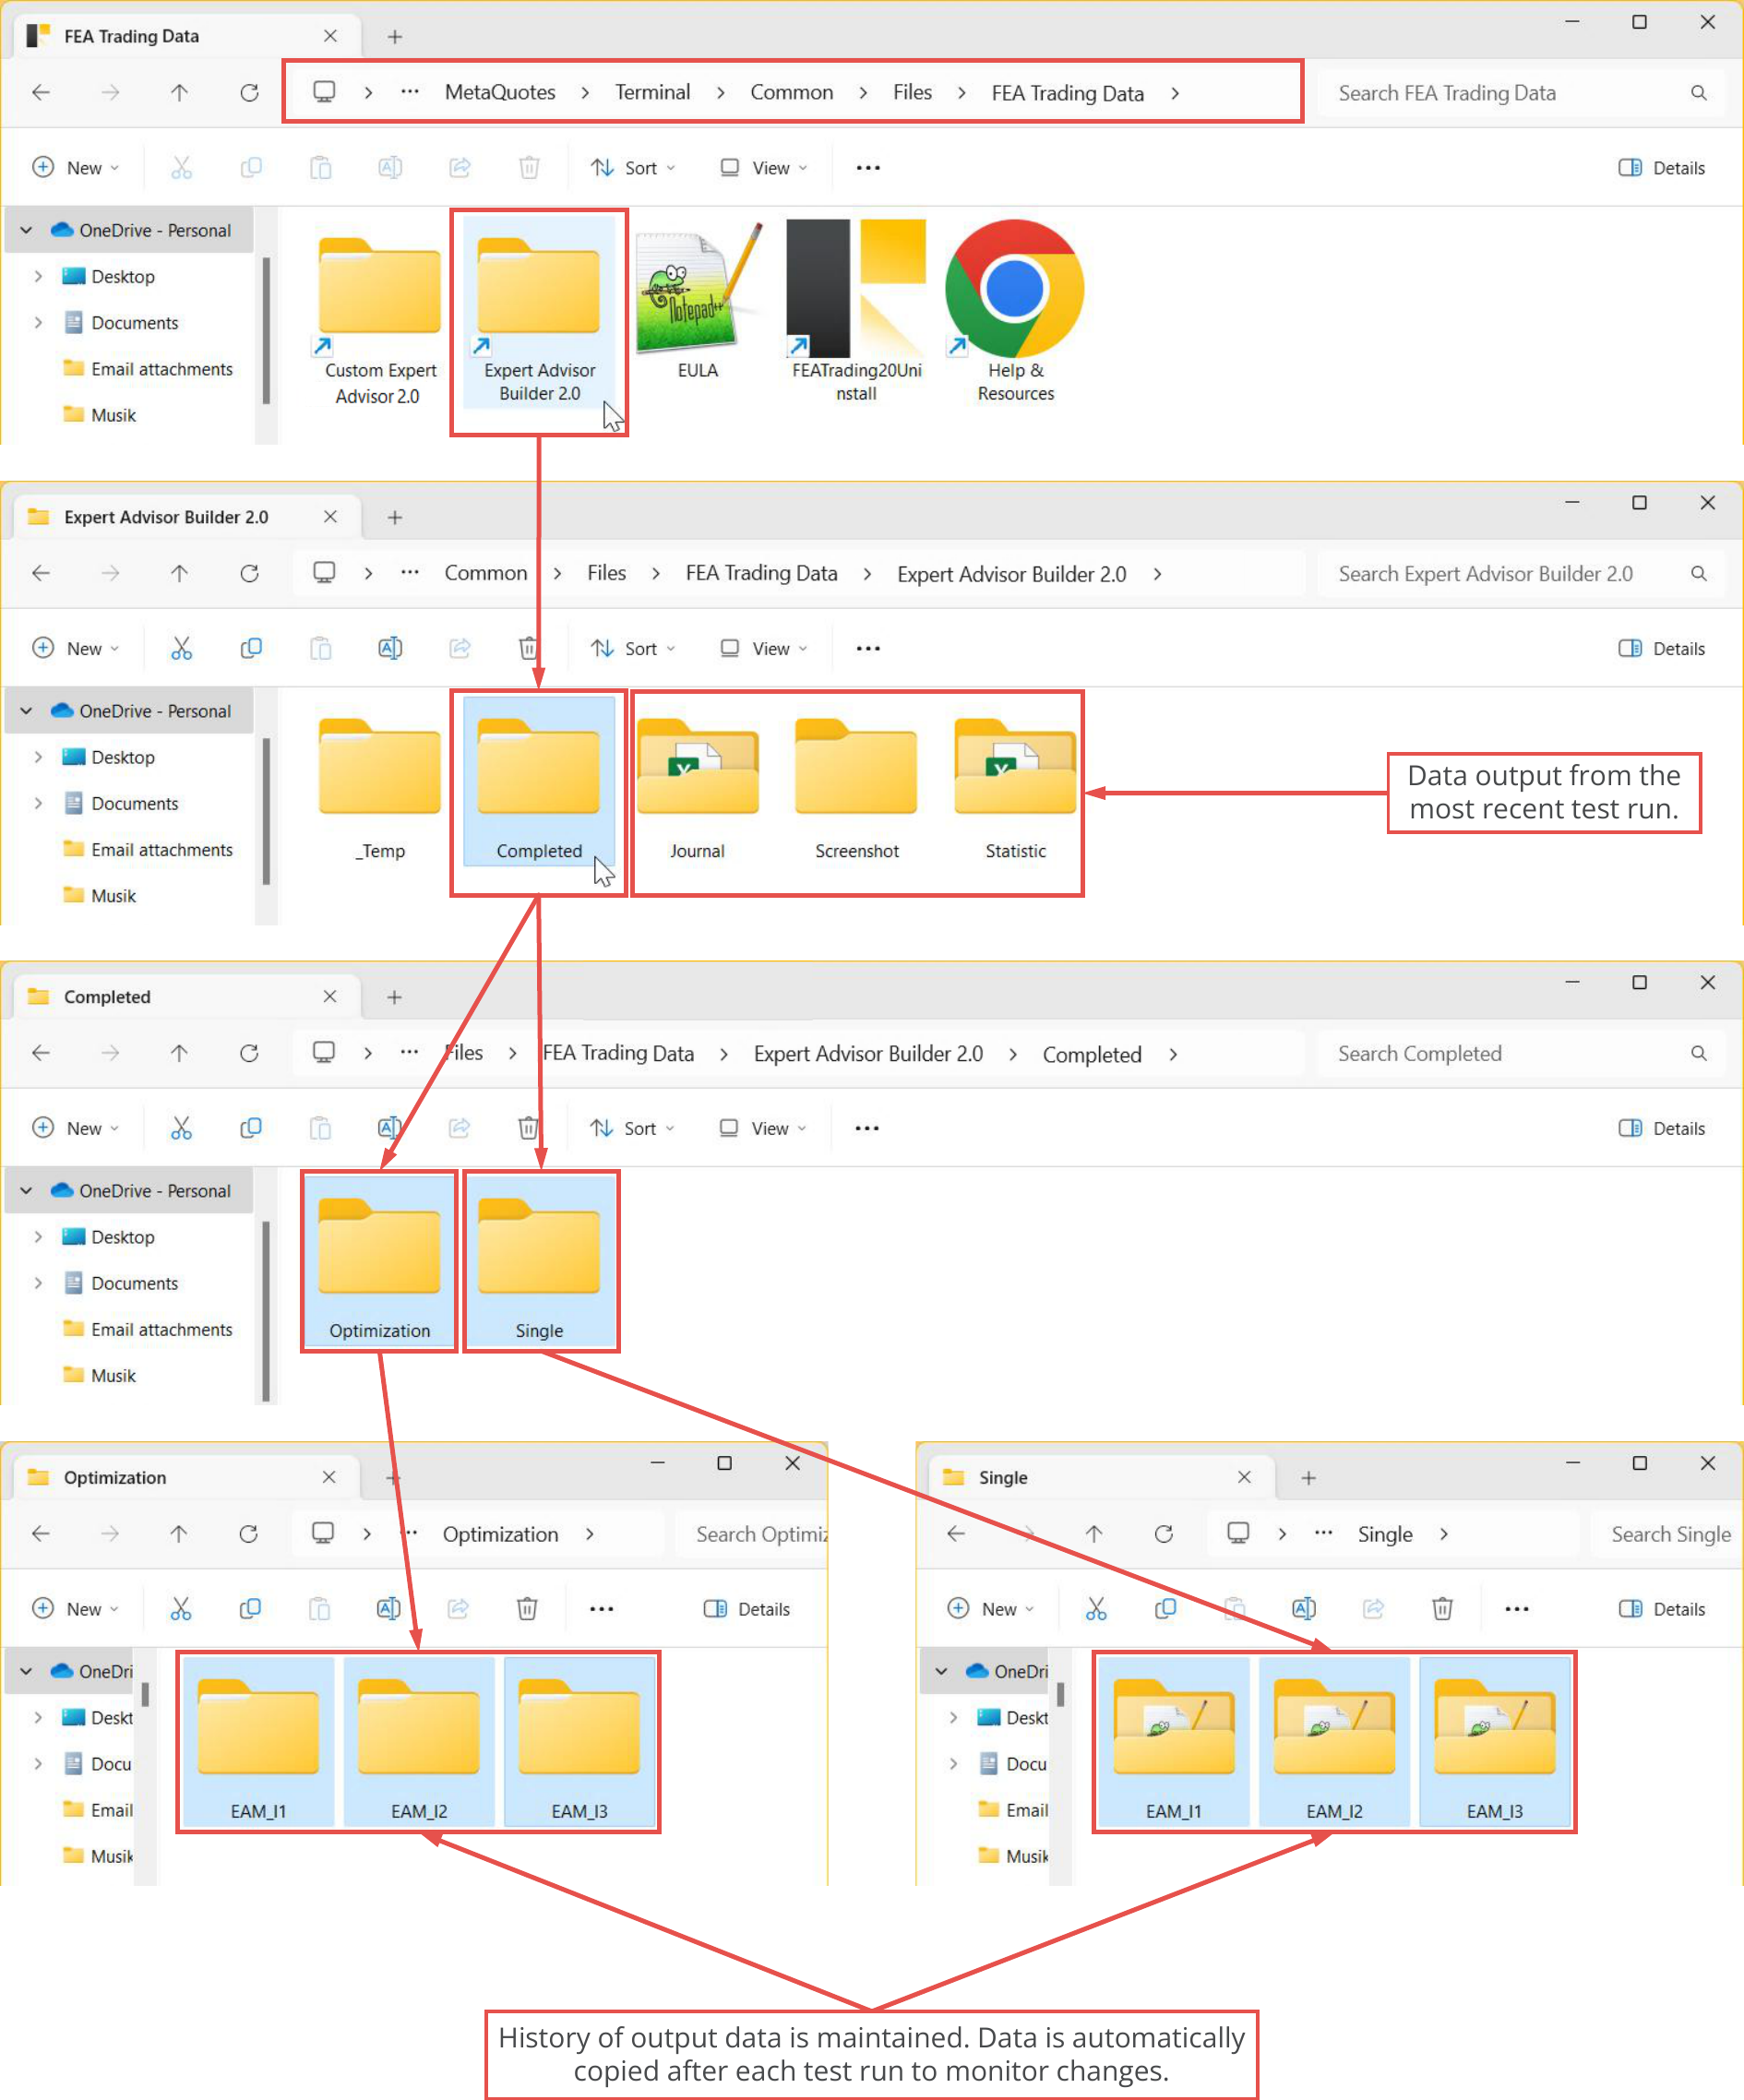The width and height of the screenshot is (1744, 2100).
Task: Open Sort dropdown in Completed window
Action: 633,1128
